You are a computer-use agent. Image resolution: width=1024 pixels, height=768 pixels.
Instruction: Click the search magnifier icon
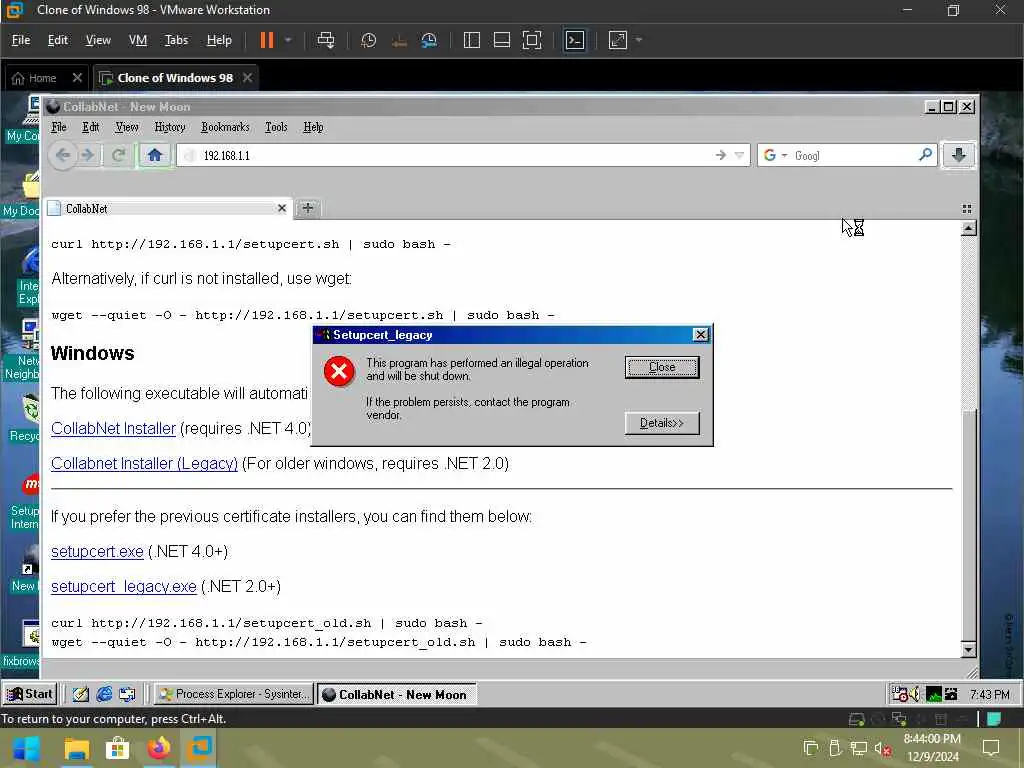coord(925,155)
